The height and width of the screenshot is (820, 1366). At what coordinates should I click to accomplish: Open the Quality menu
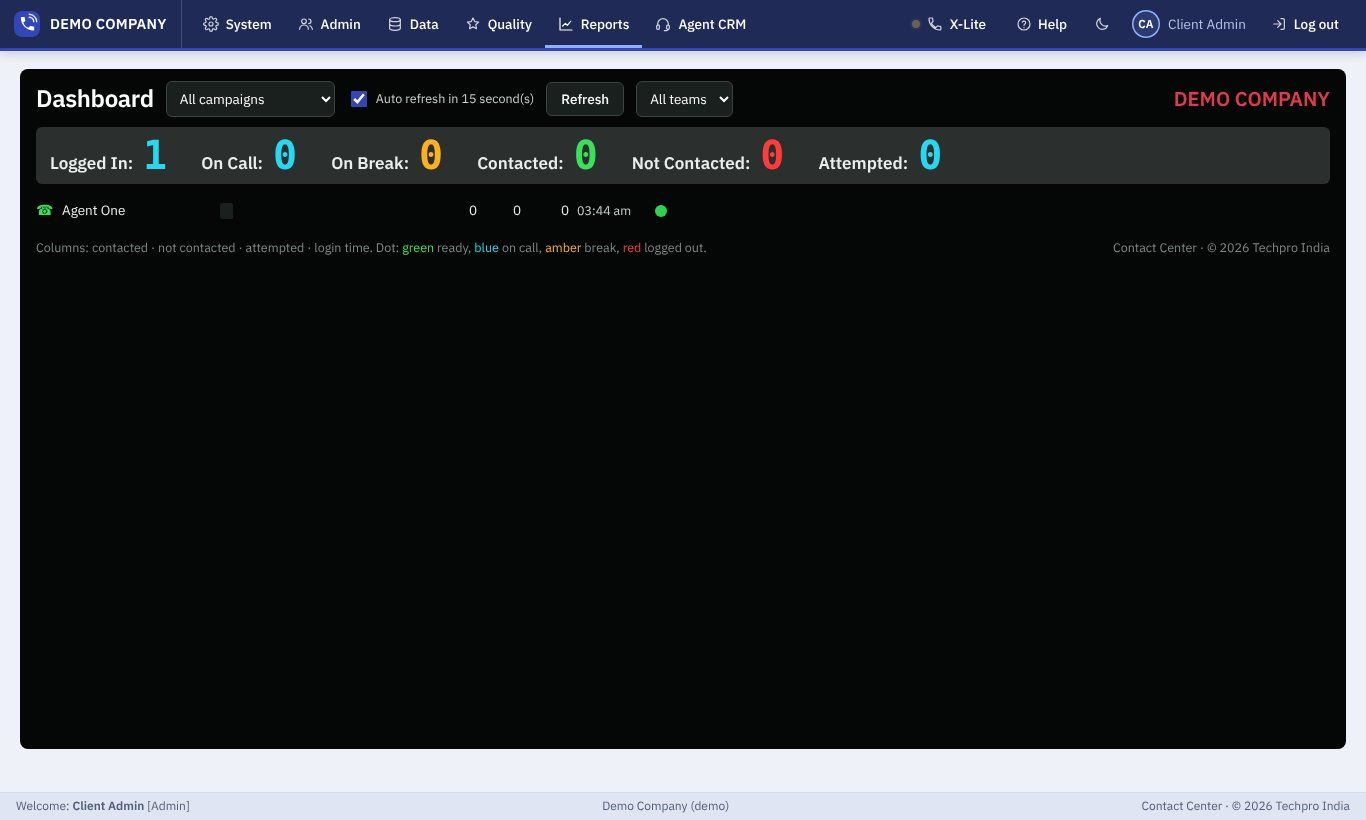[x=498, y=24]
